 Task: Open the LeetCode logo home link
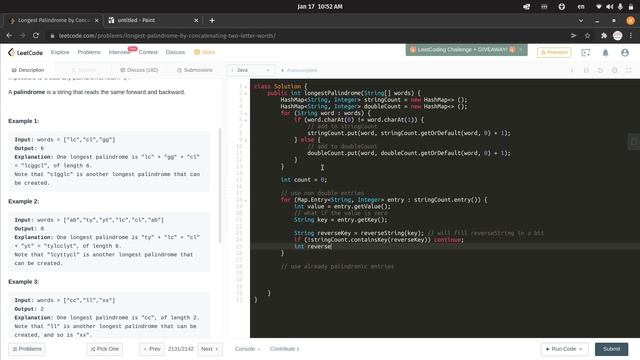(25, 53)
